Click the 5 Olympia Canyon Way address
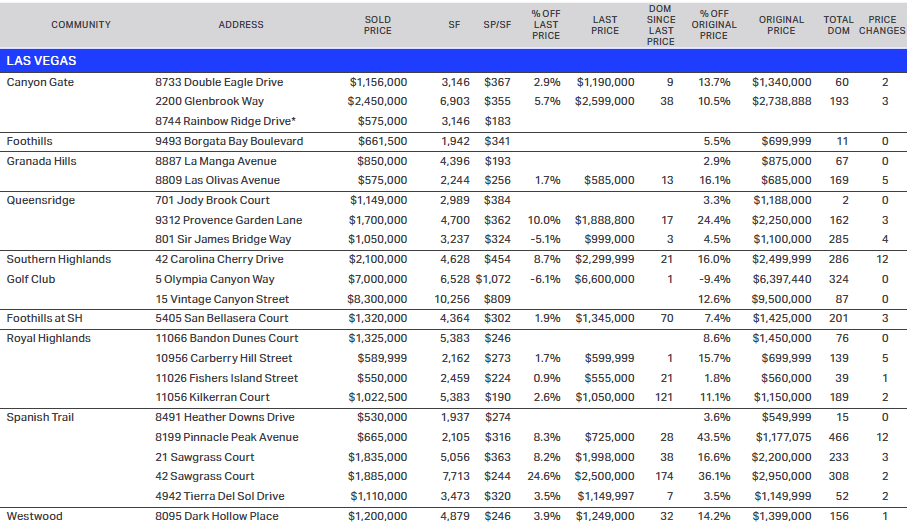Viewport: 907px width, 525px height. (215, 279)
